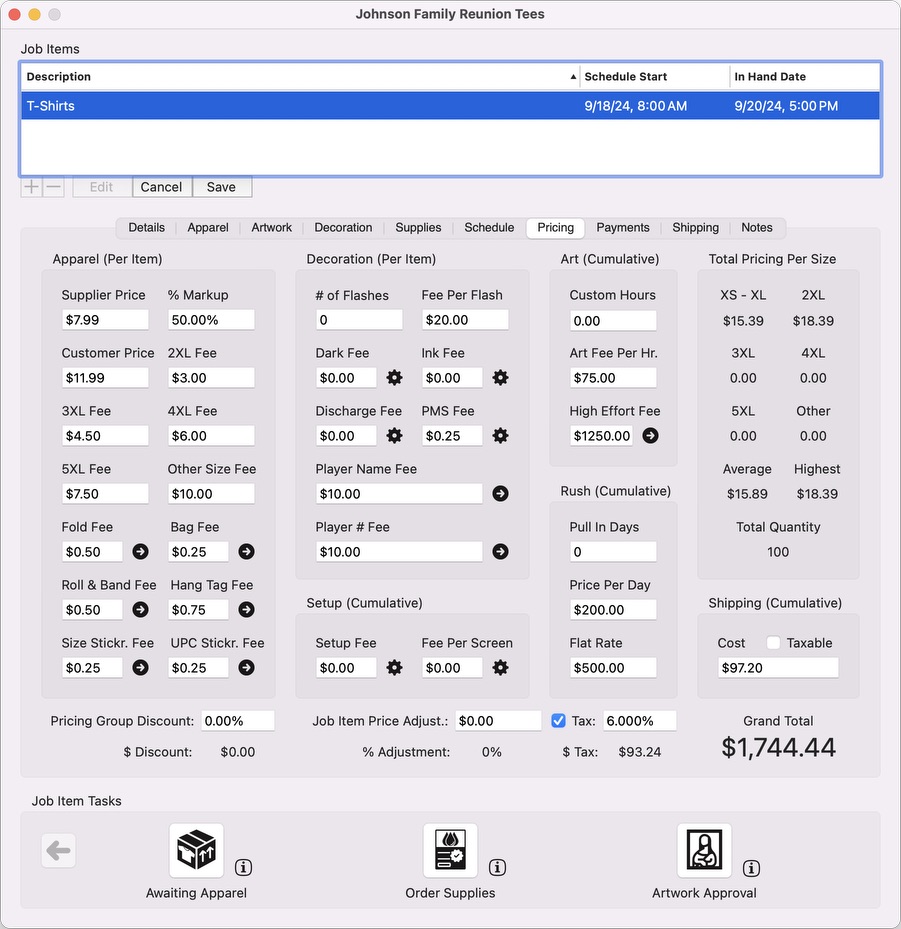Viewport: 901px width, 929px height.
Task: Enable the Taxable shipping checkbox
Action: [x=773, y=643]
